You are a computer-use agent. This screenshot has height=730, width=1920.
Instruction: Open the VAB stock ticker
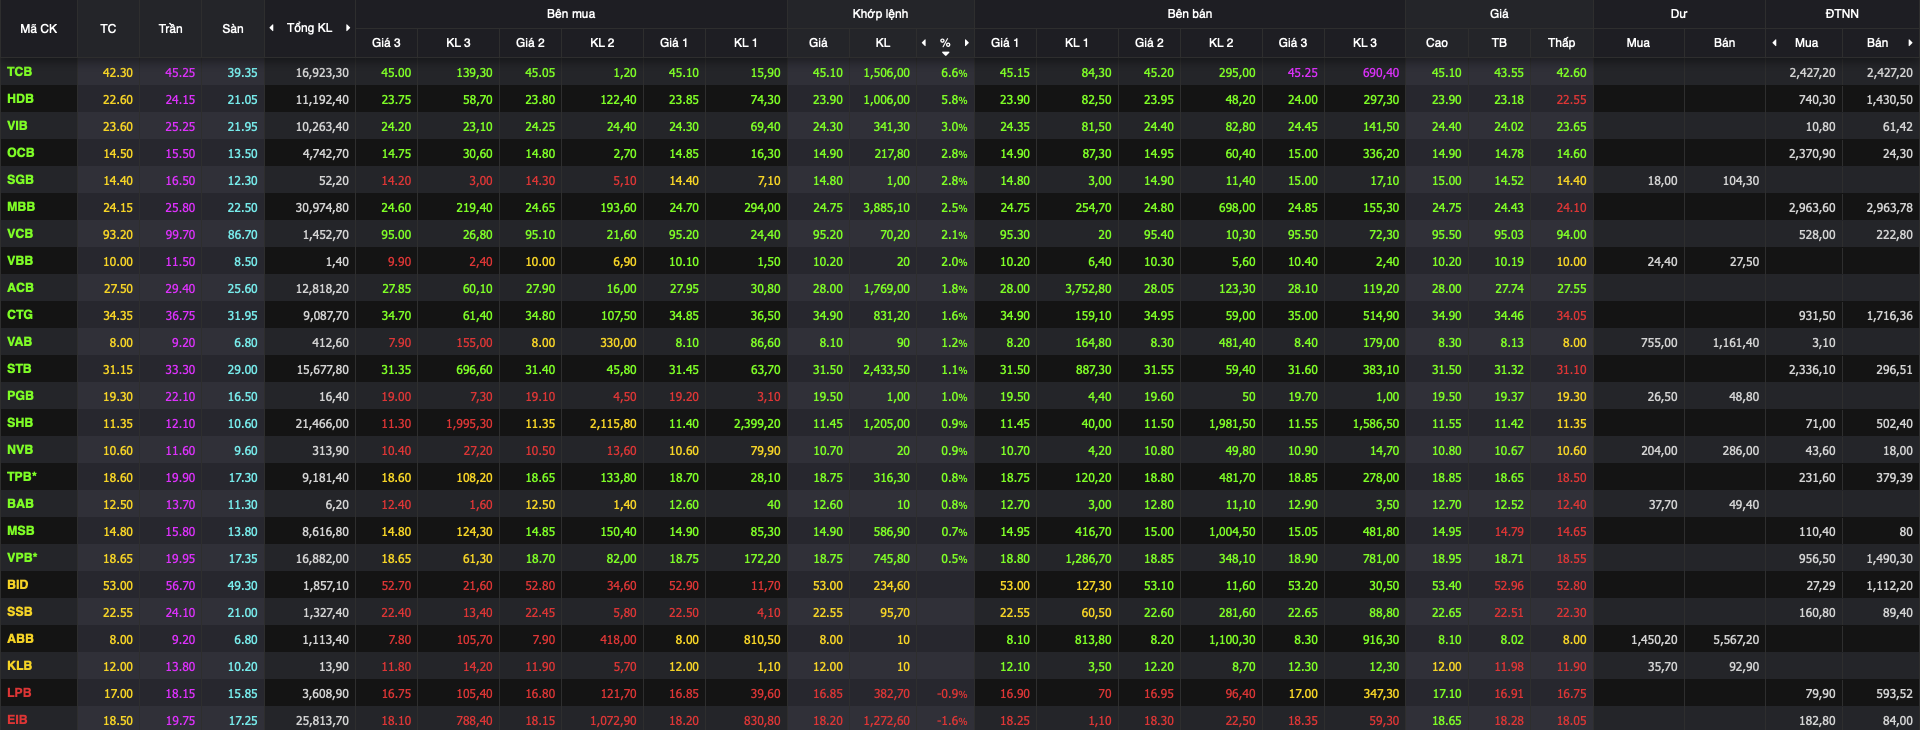(x=20, y=342)
